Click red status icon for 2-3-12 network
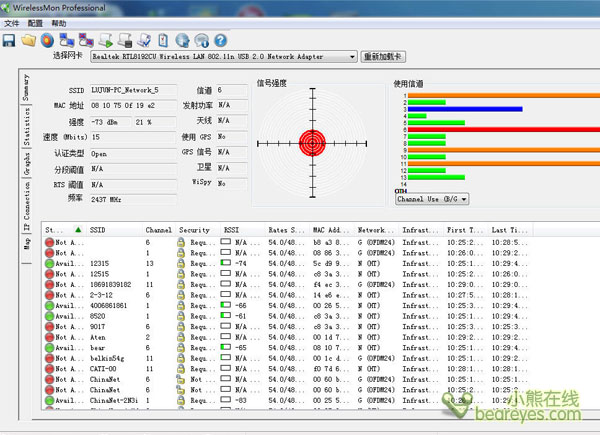Viewport: 600px width, 435px height. 49,295
